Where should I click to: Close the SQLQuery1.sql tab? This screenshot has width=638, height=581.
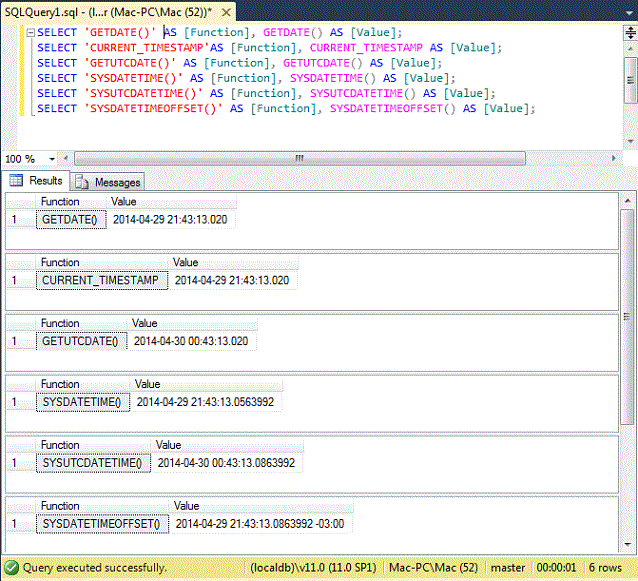226,13
